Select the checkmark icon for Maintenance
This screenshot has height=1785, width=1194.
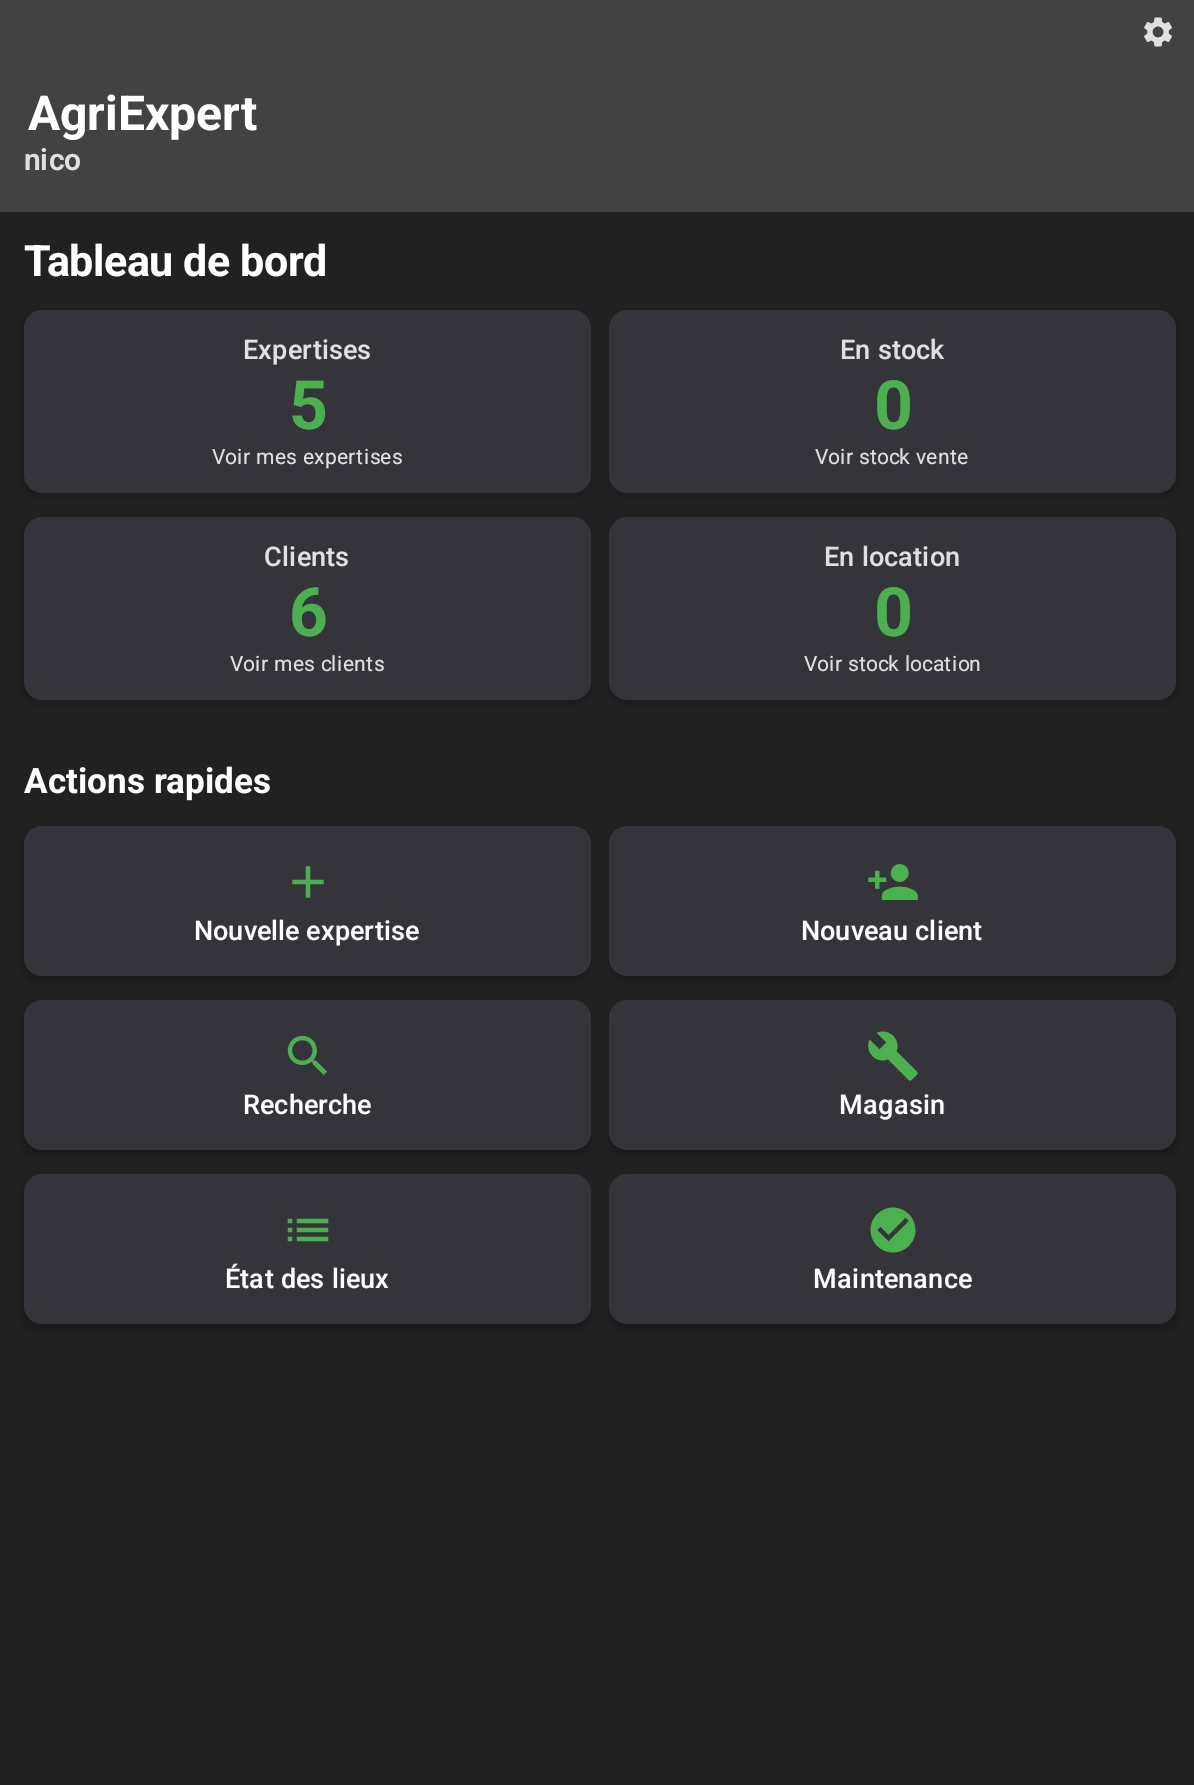click(x=891, y=1230)
